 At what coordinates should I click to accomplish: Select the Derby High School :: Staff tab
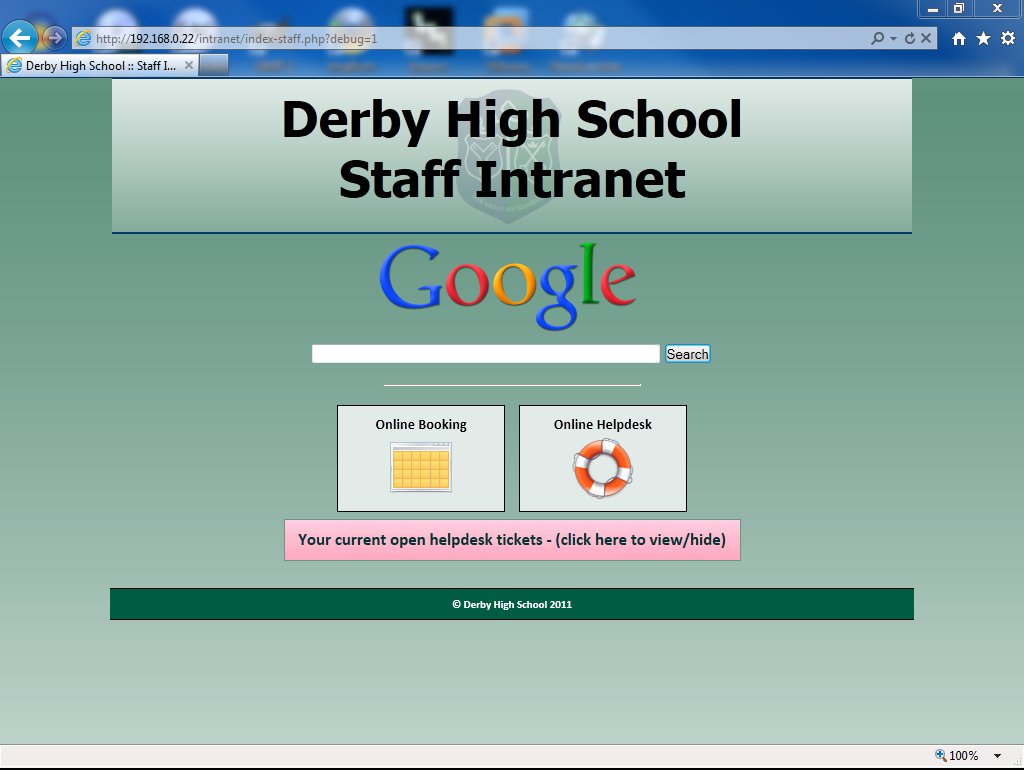tap(99, 65)
